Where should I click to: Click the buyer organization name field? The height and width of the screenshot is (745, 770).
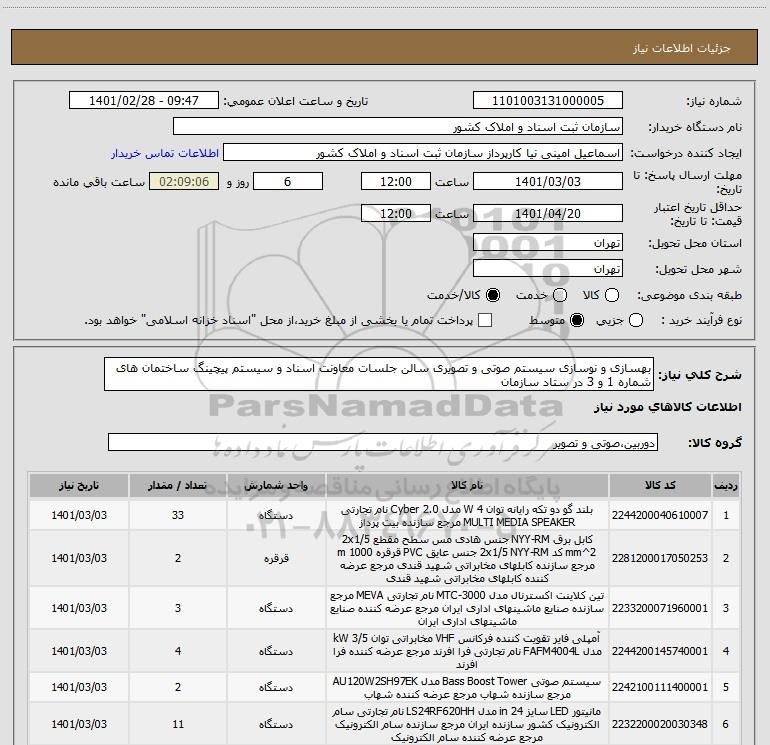point(398,127)
